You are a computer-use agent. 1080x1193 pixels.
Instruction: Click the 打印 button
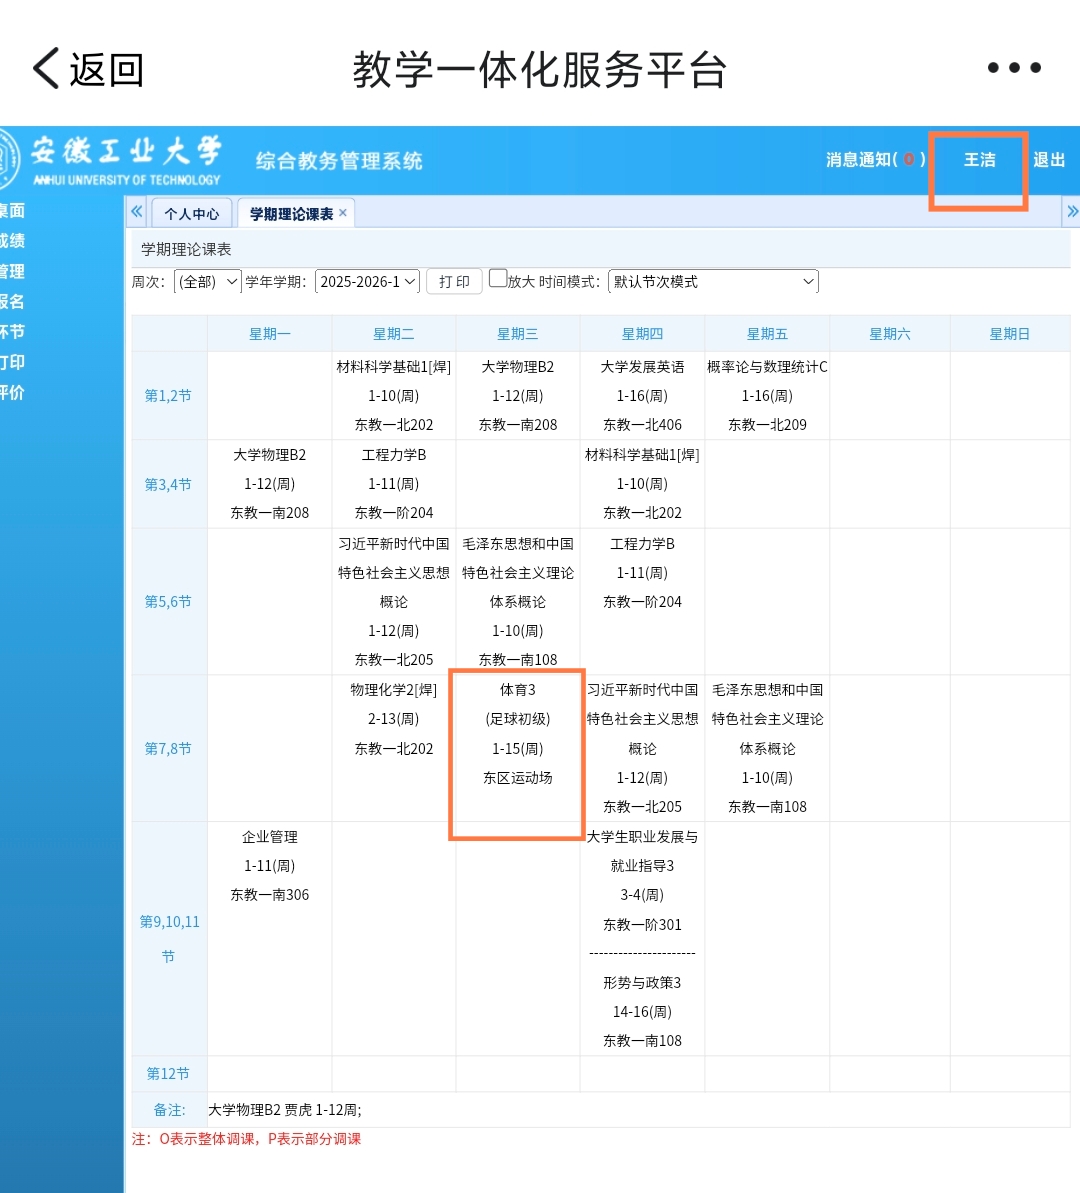(454, 282)
